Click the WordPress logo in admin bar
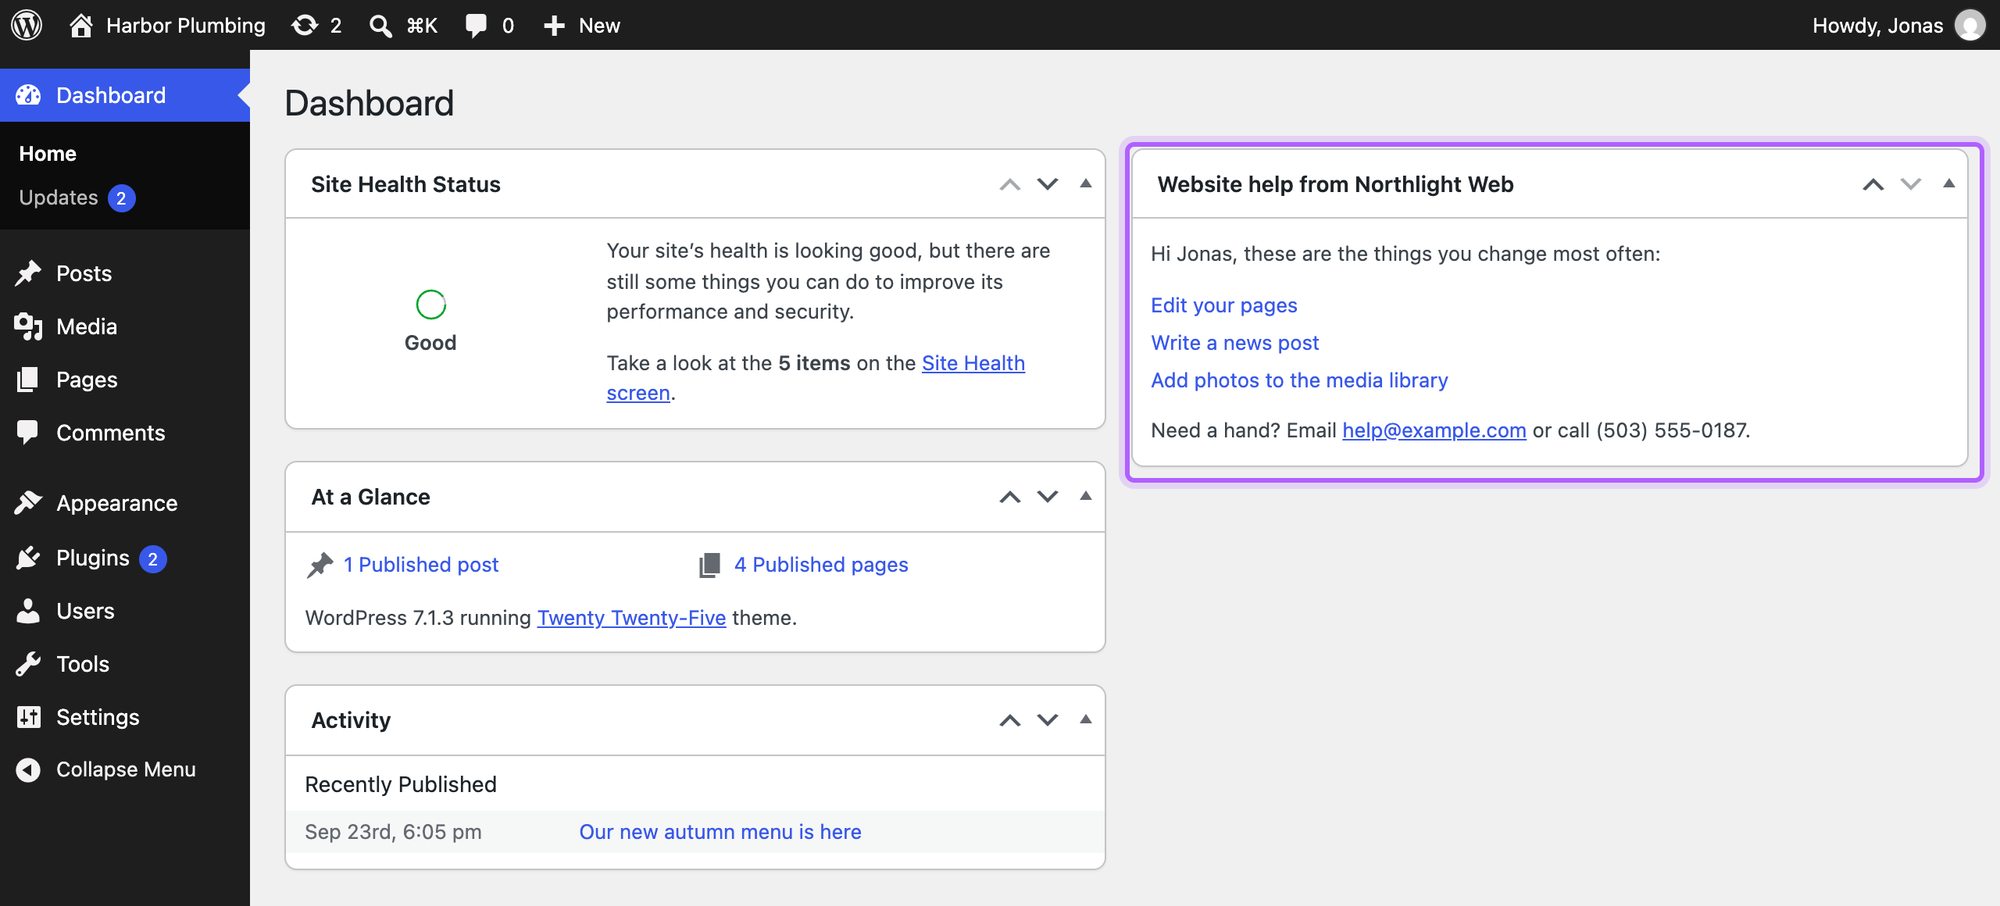The width and height of the screenshot is (2000, 906). (27, 25)
